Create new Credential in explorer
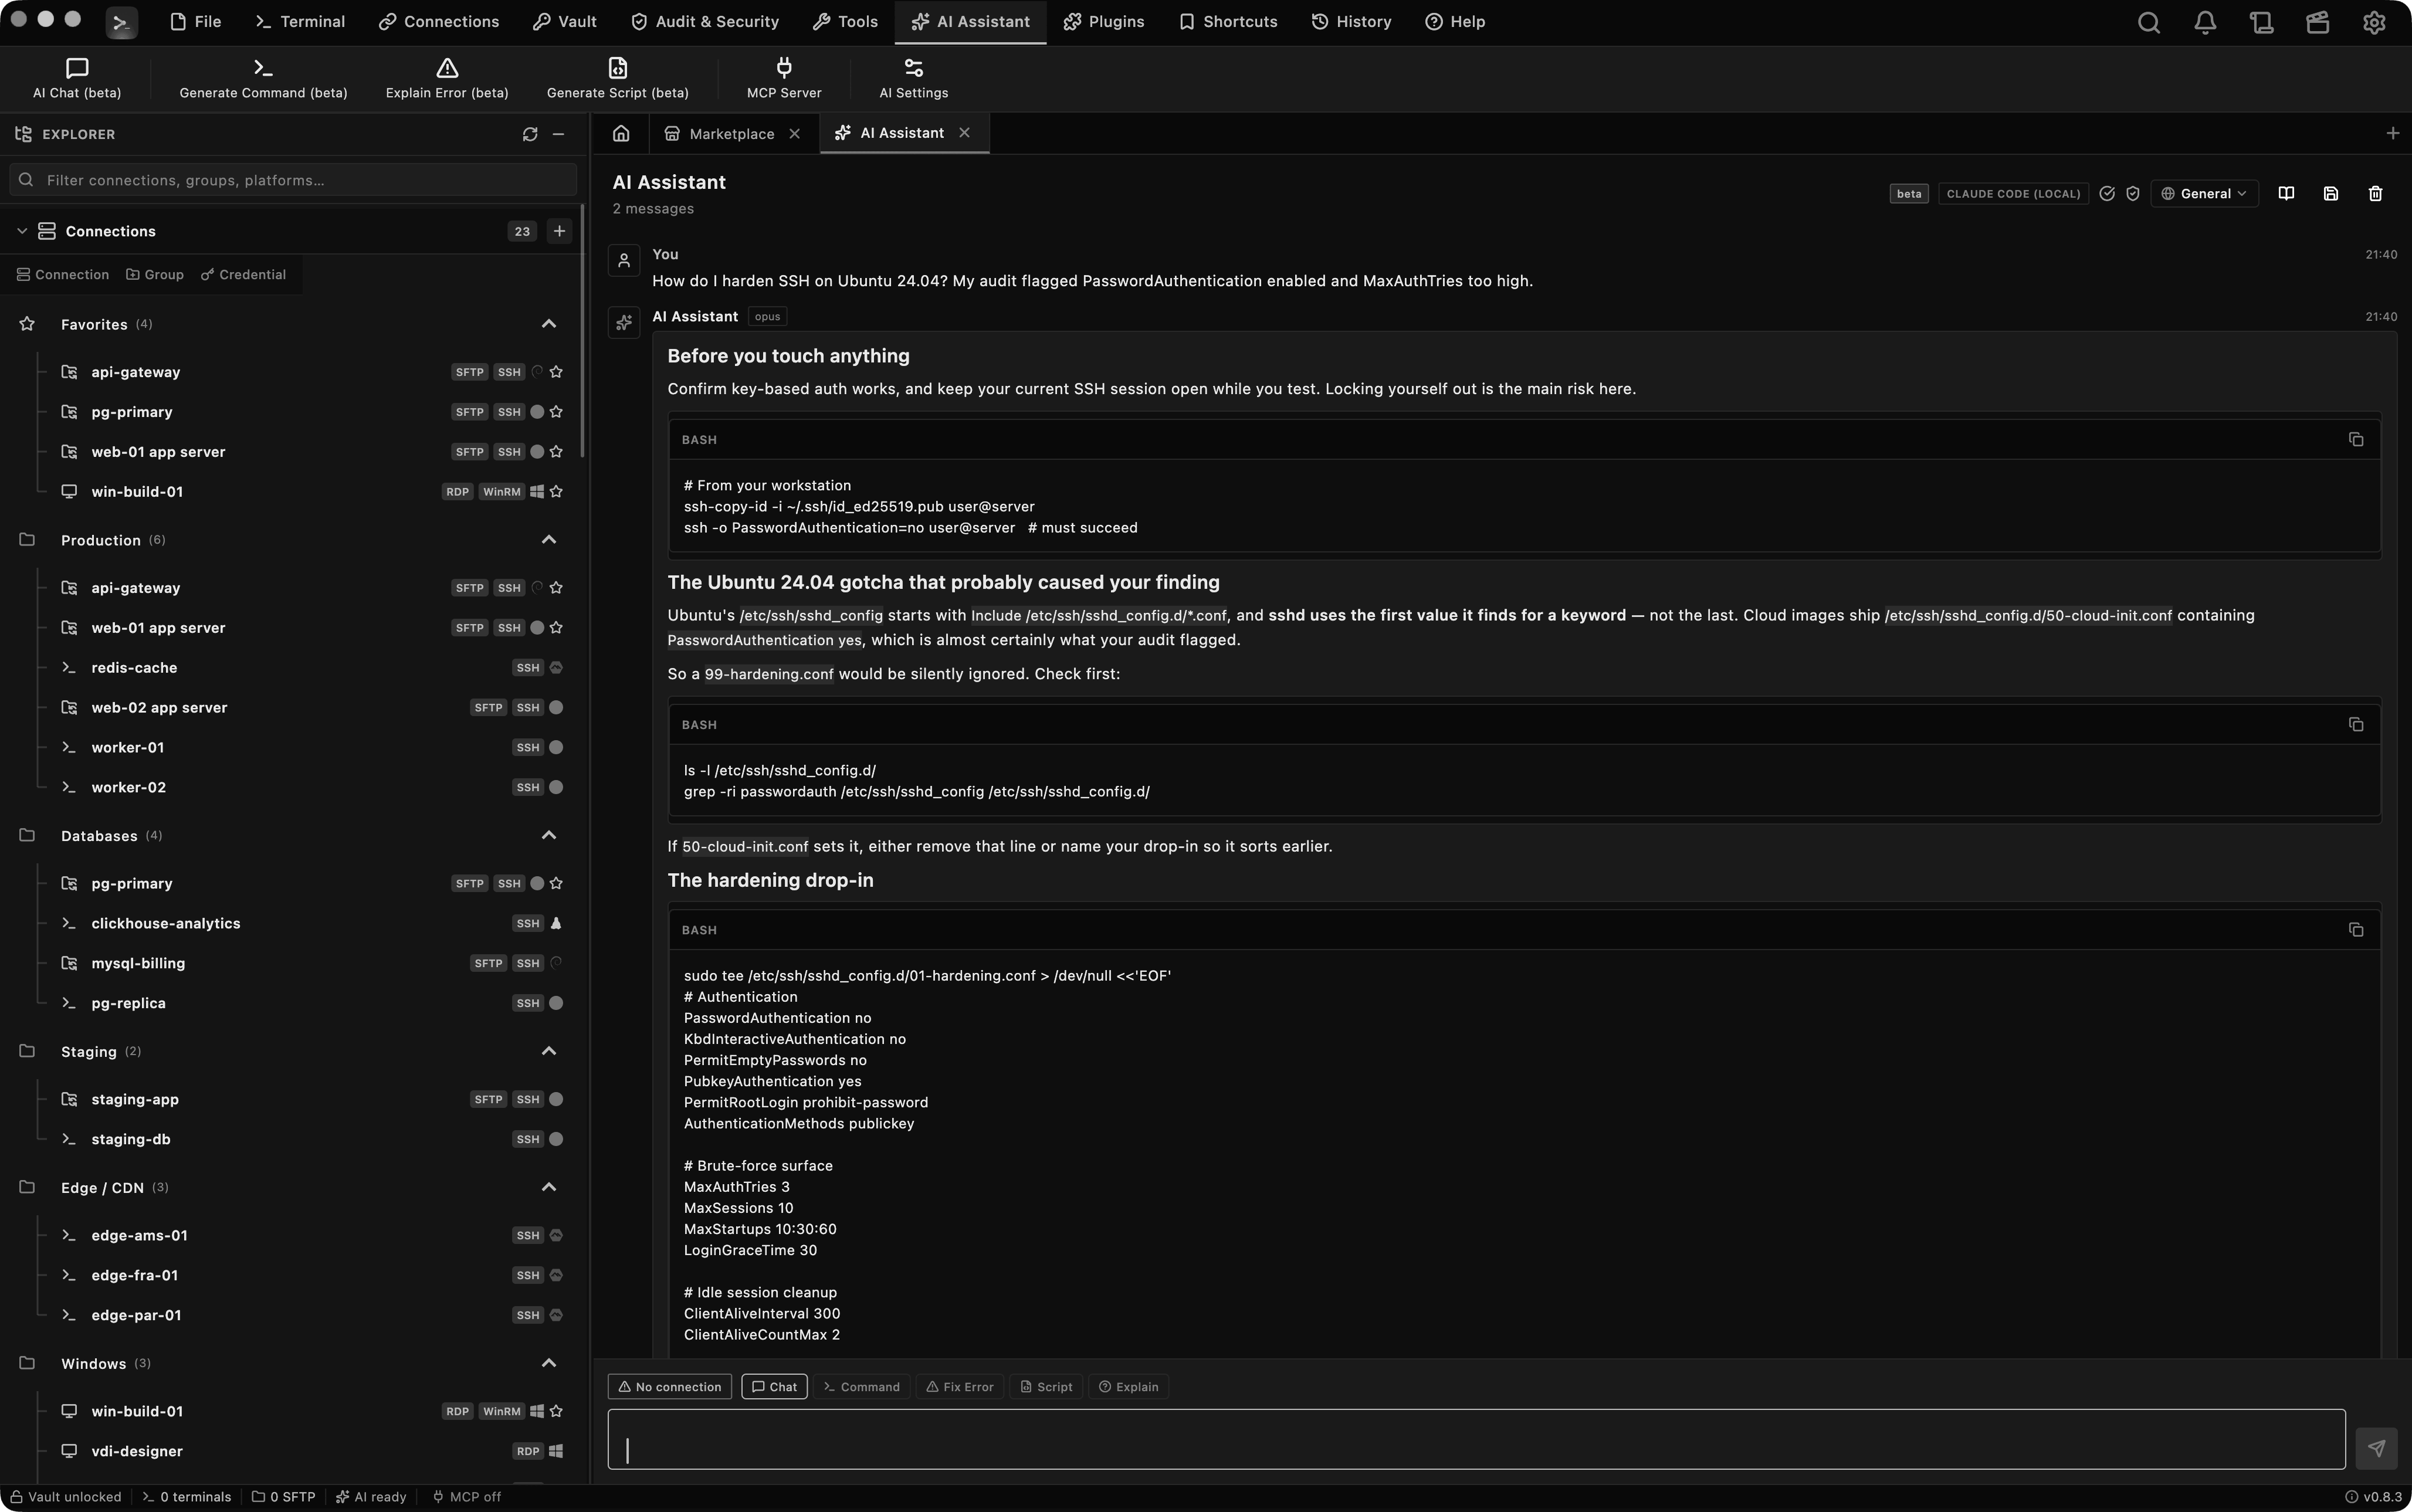The height and width of the screenshot is (1512, 2412). point(243,275)
